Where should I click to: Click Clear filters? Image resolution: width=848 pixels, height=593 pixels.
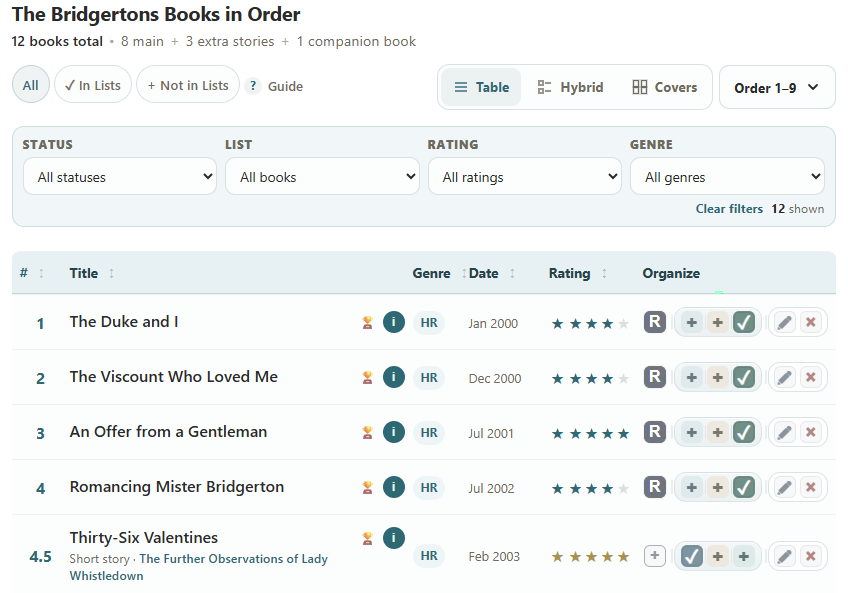728,209
